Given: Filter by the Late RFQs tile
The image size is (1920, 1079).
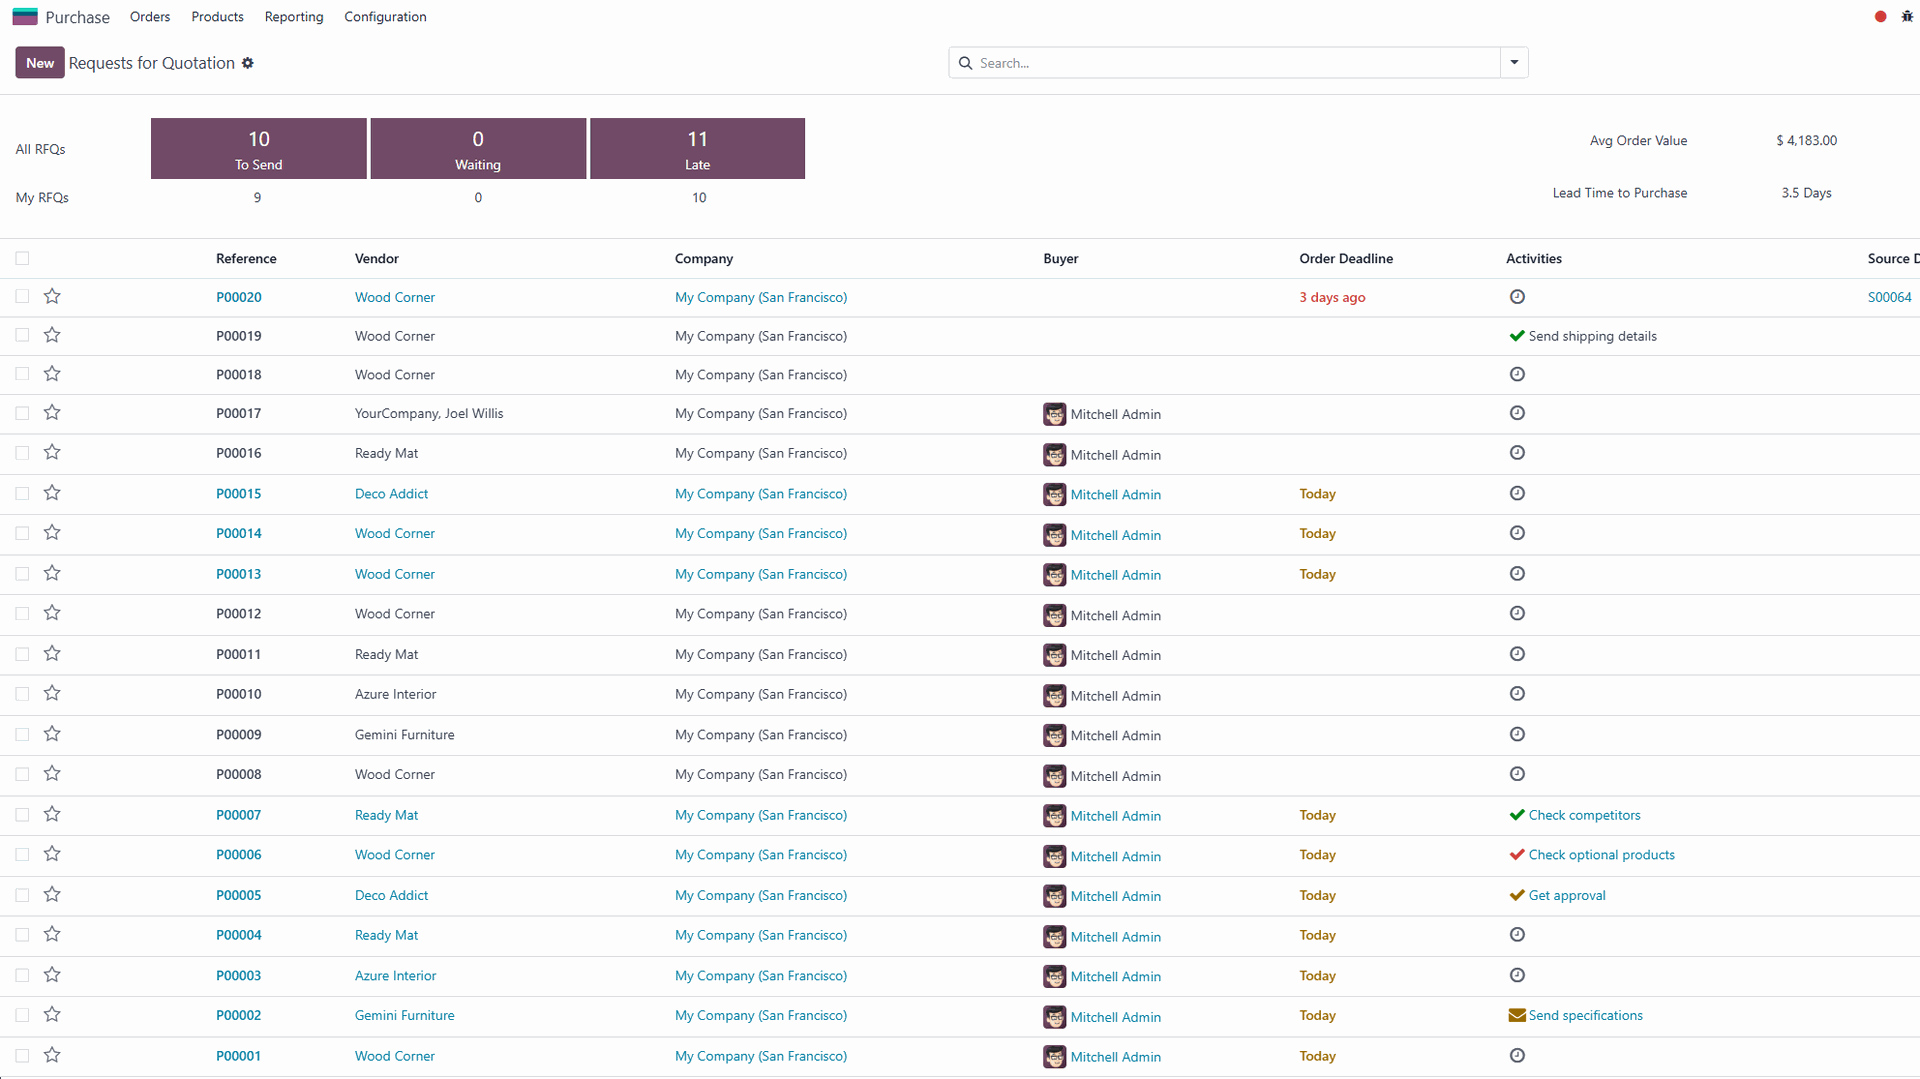Looking at the screenshot, I should [x=697, y=149].
